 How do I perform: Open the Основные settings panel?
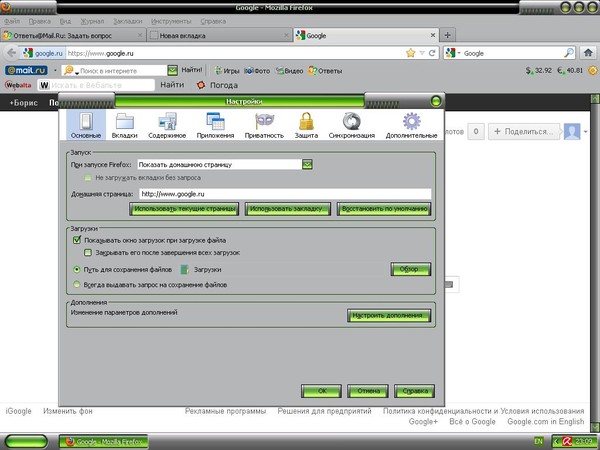coord(86,125)
